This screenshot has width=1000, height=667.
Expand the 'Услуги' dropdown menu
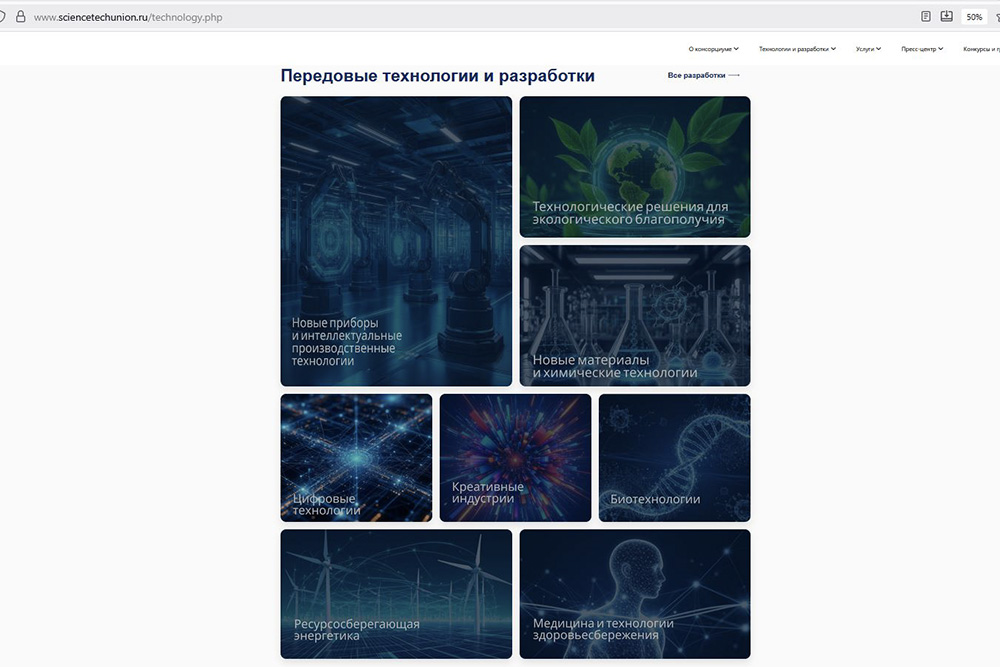(868, 49)
